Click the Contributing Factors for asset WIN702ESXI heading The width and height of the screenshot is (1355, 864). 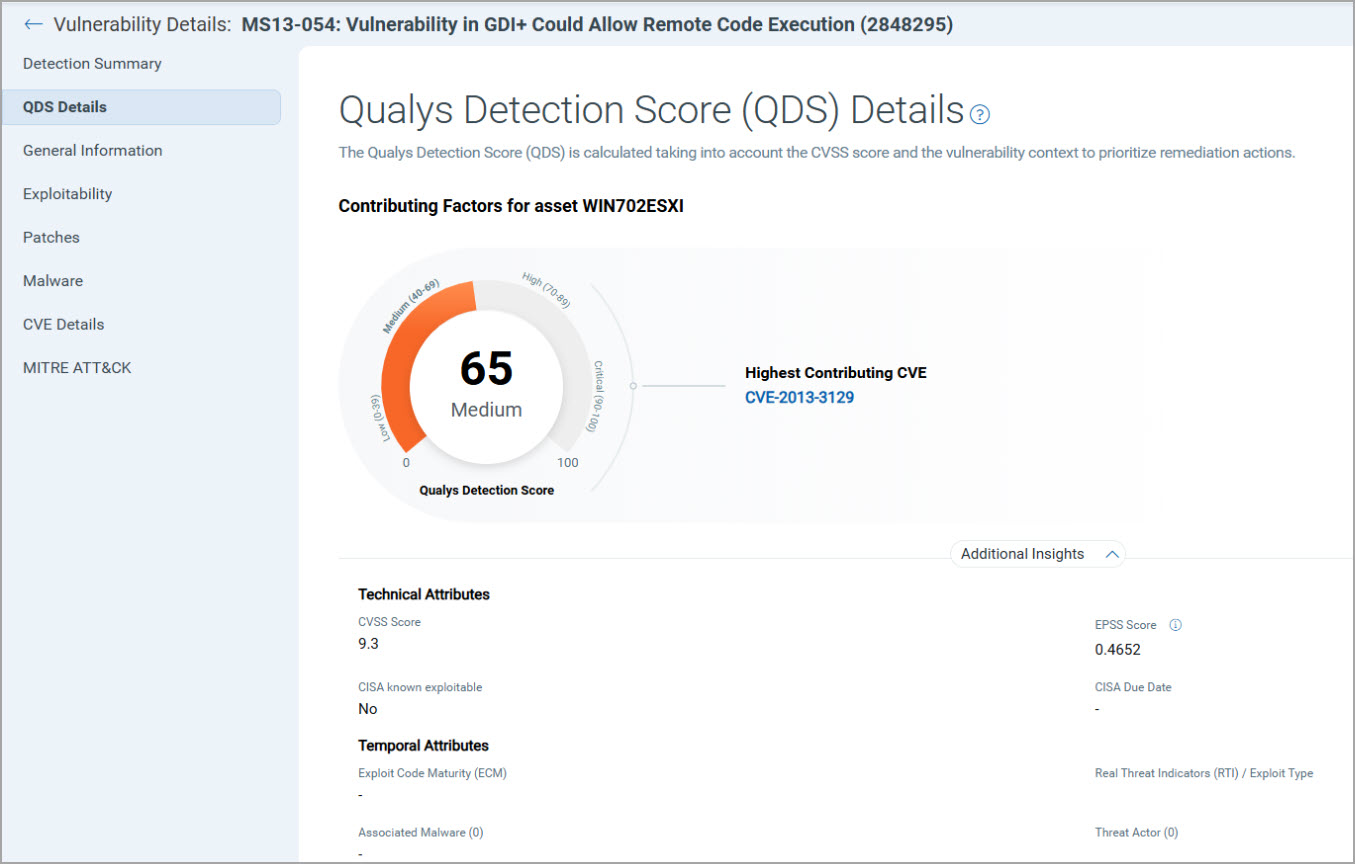tap(511, 207)
